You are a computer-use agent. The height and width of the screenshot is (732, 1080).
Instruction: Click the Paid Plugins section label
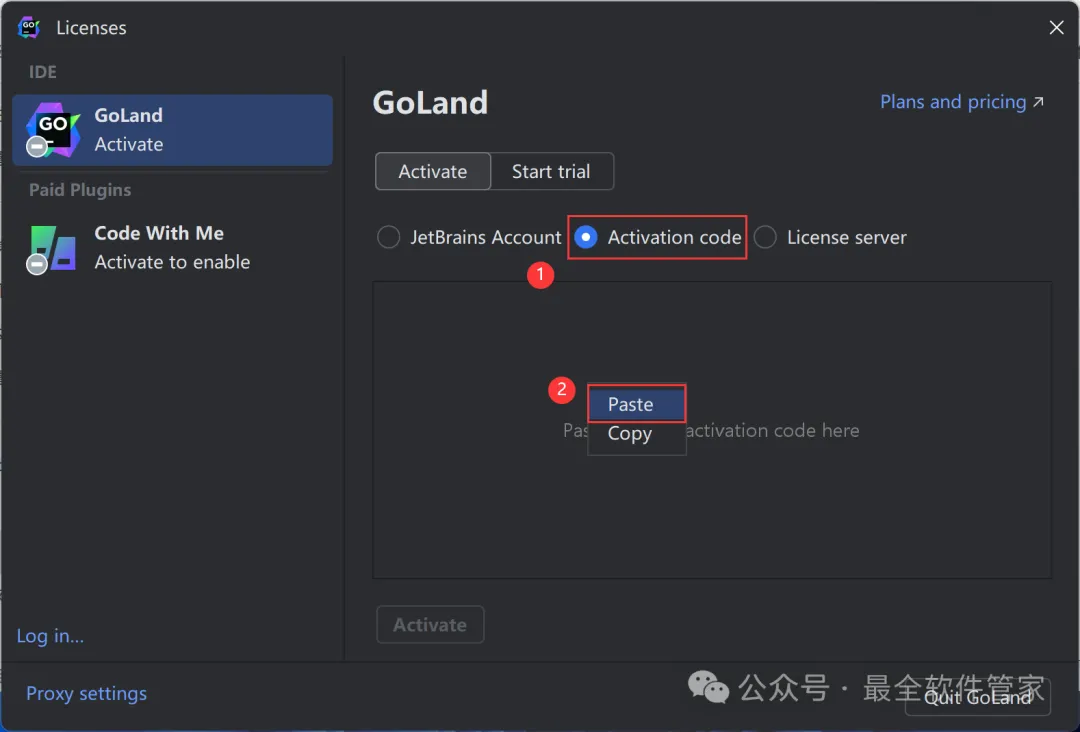(x=80, y=190)
